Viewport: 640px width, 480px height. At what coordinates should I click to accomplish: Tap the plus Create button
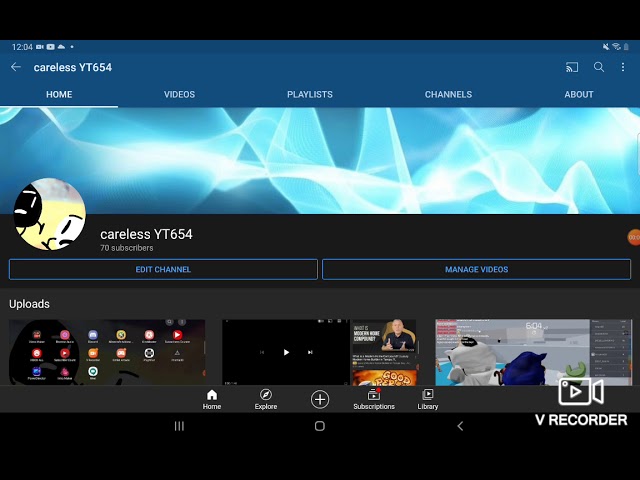tap(320, 399)
